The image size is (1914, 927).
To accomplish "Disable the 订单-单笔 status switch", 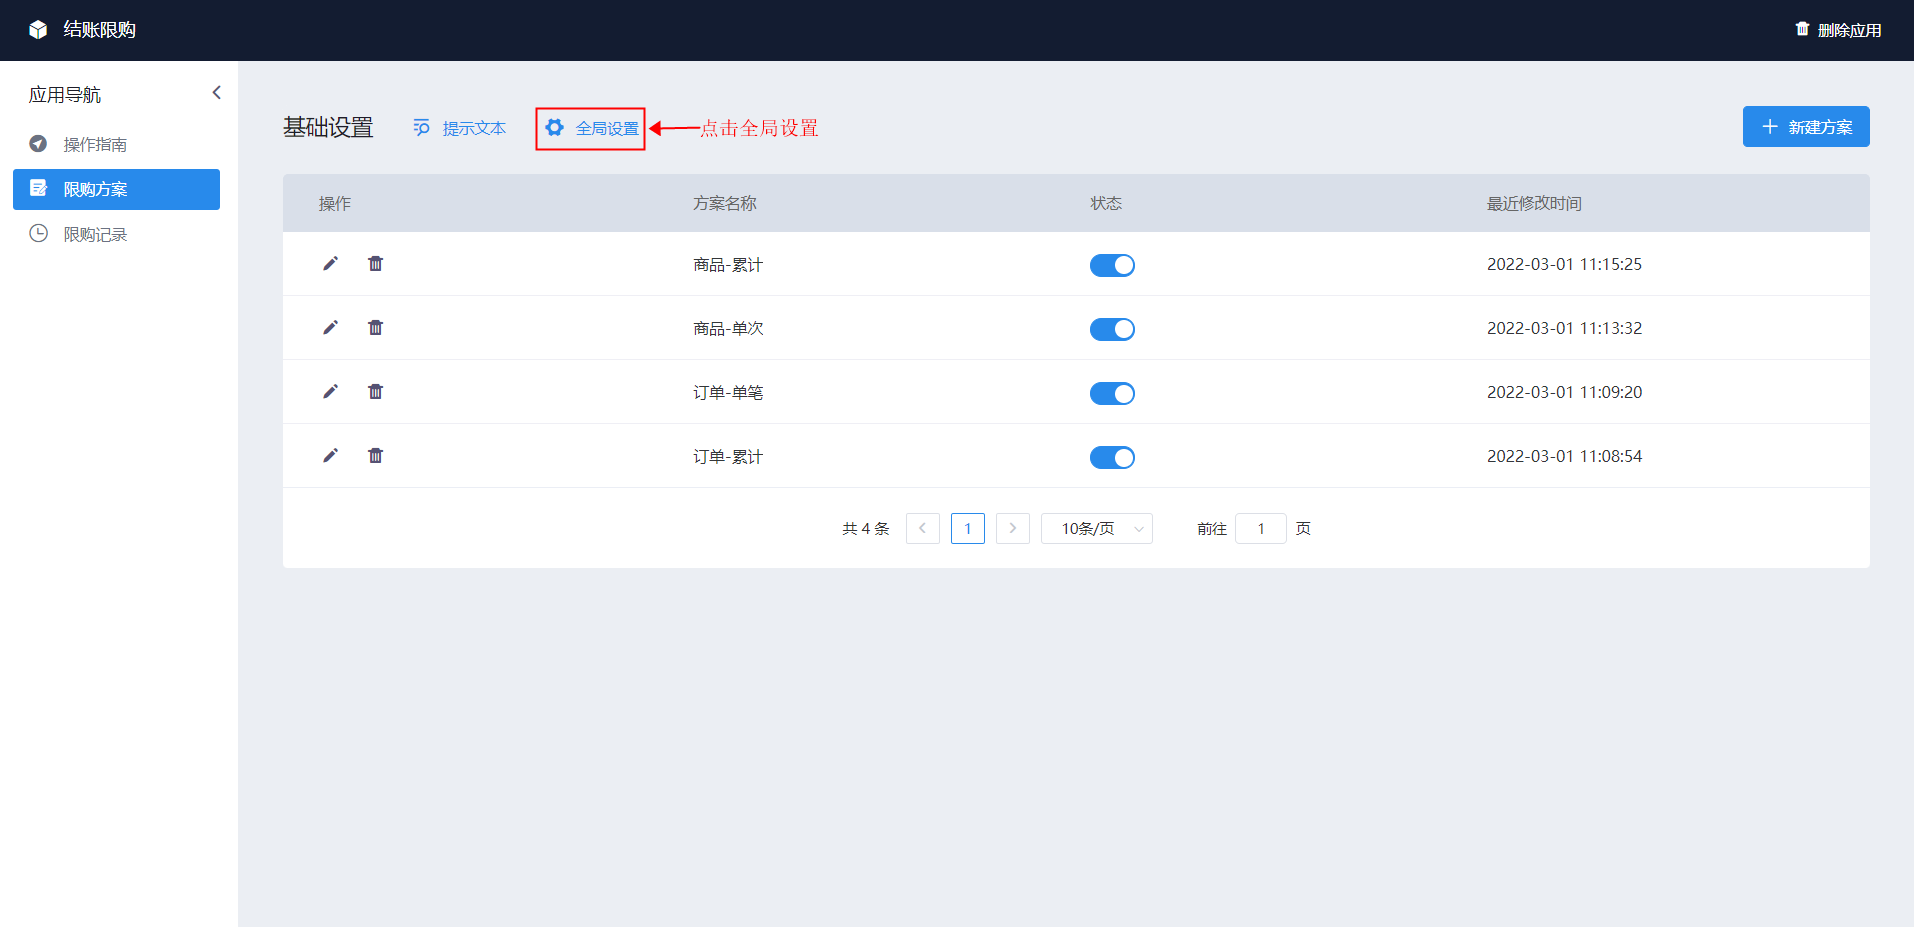I will pos(1112,393).
